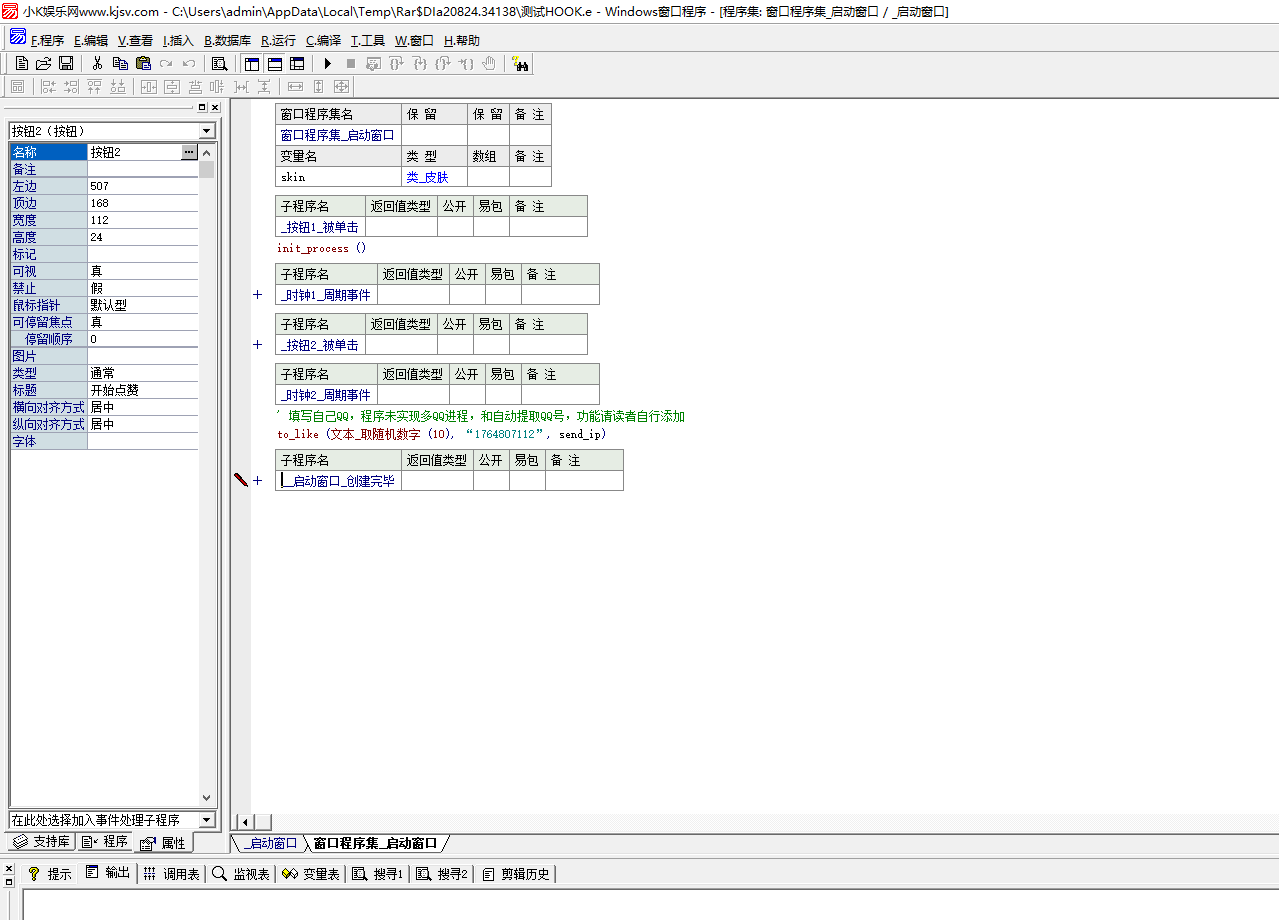Image resolution: width=1279 pixels, height=920 pixels.
Task: Click the 易语言 app icon beside F.程序
Action: pos(18,39)
